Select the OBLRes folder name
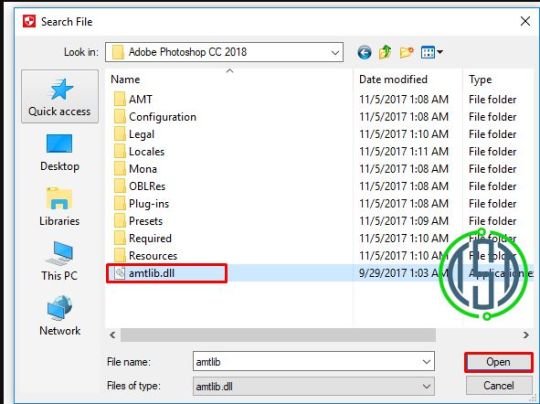The image size is (540, 404). coord(147,186)
